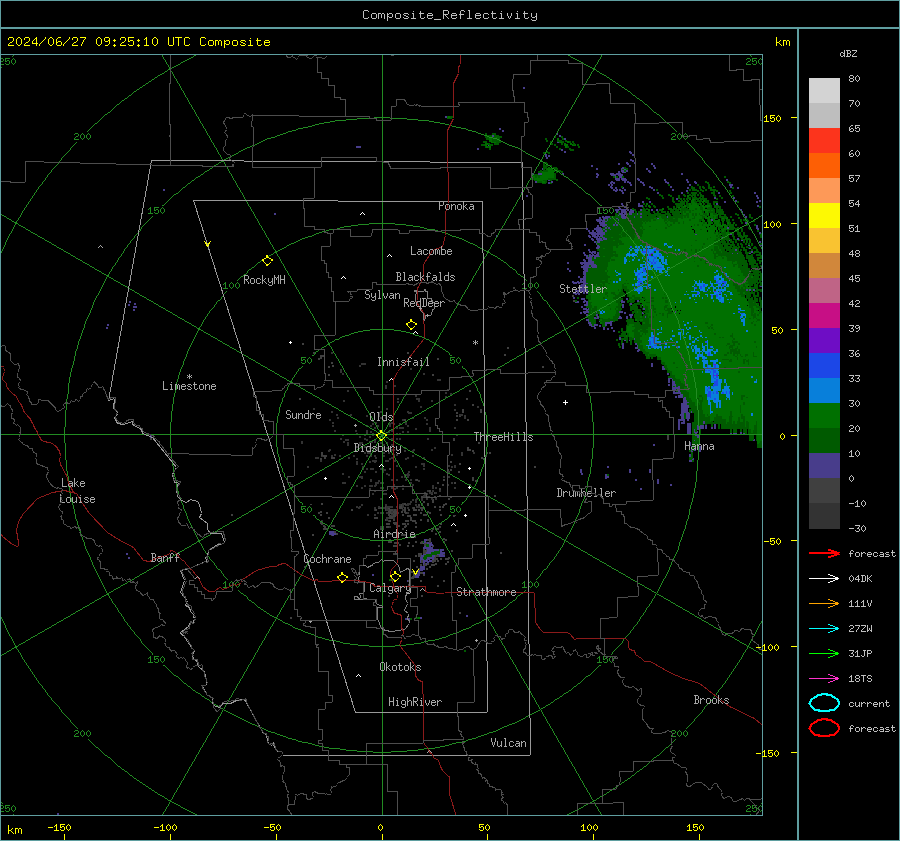The width and height of the screenshot is (900, 841).
Task: Click the HighRiver town label
Action: tap(415, 702)
